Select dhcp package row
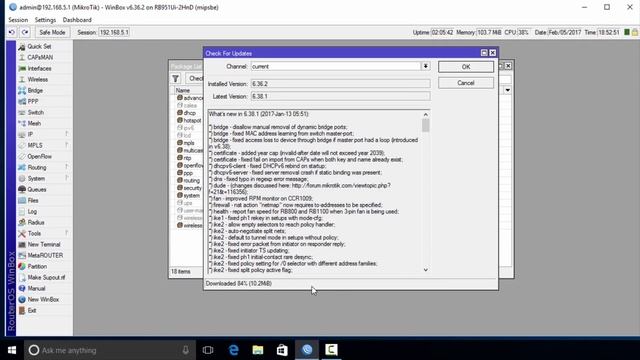 pyautogui.click(x=188, y=113)
